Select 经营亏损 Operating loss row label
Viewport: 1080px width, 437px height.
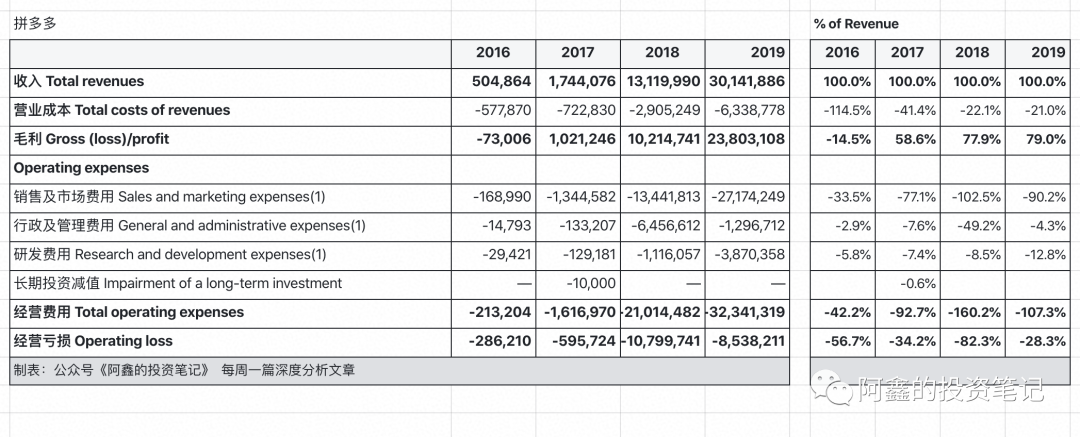pos(93,341)
